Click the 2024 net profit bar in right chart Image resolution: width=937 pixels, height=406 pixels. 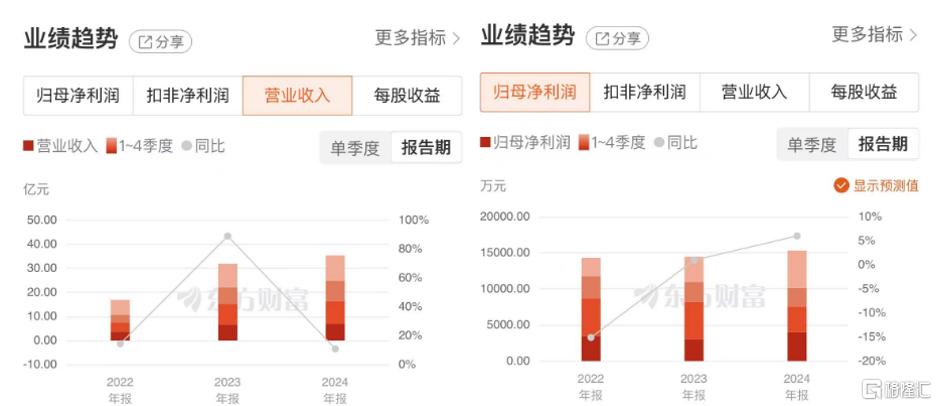[x=797, y=306]
